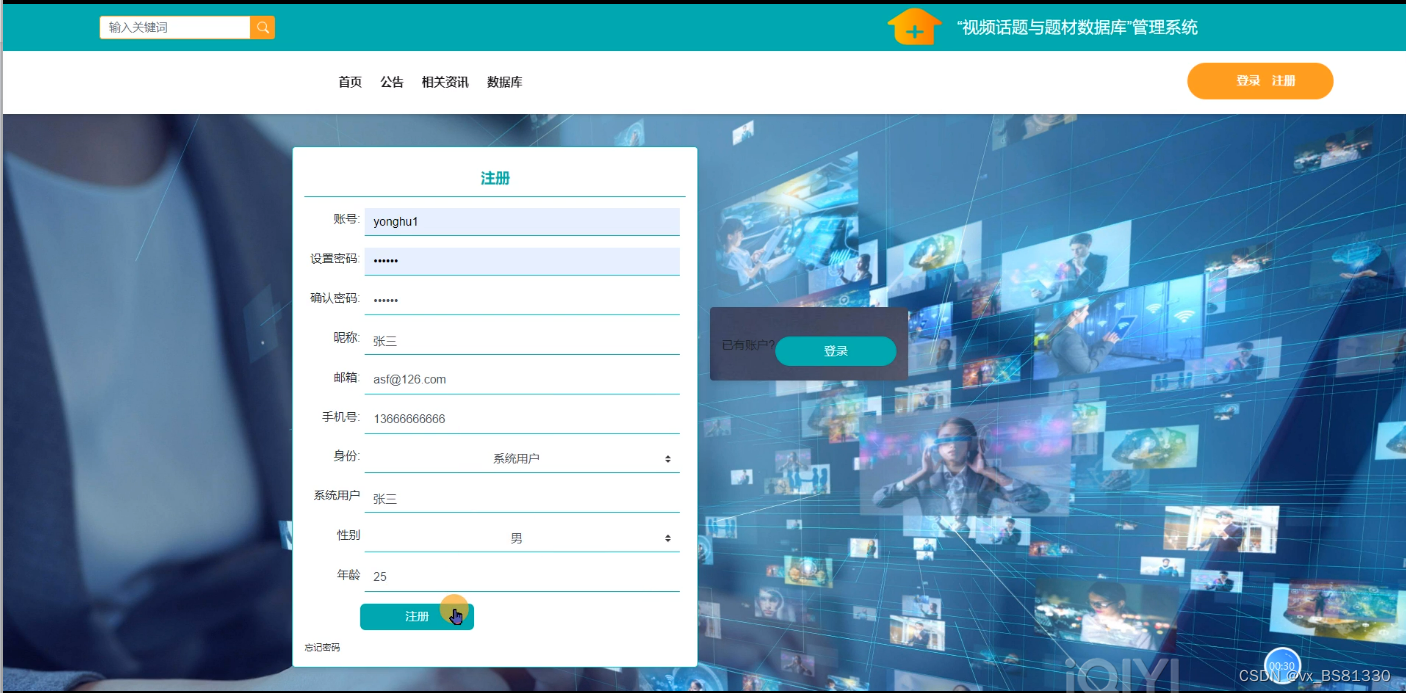Click the teal 登录 button beside 已有账户
Image resolution: width=1406 pixels, height=693 pixels.
(x=836, y=351)
